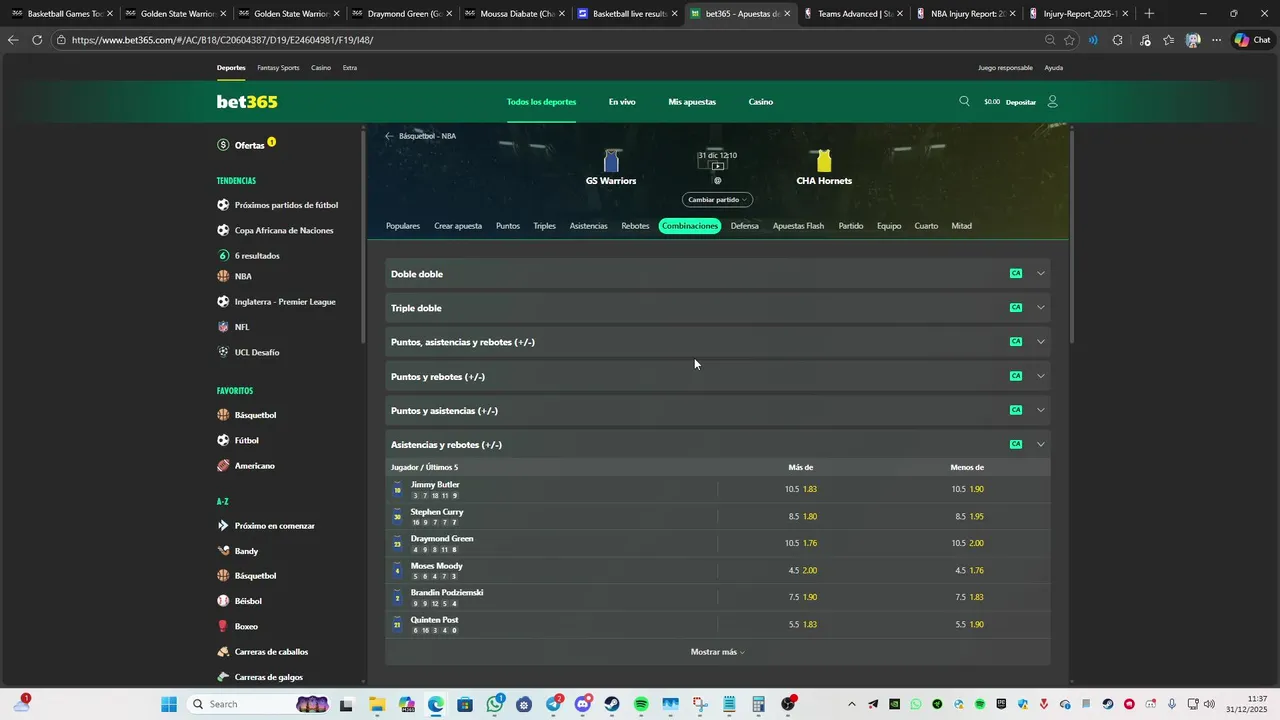Switch to the Triples tab
The image size is (1280, 720).
(x=544, y=226)
